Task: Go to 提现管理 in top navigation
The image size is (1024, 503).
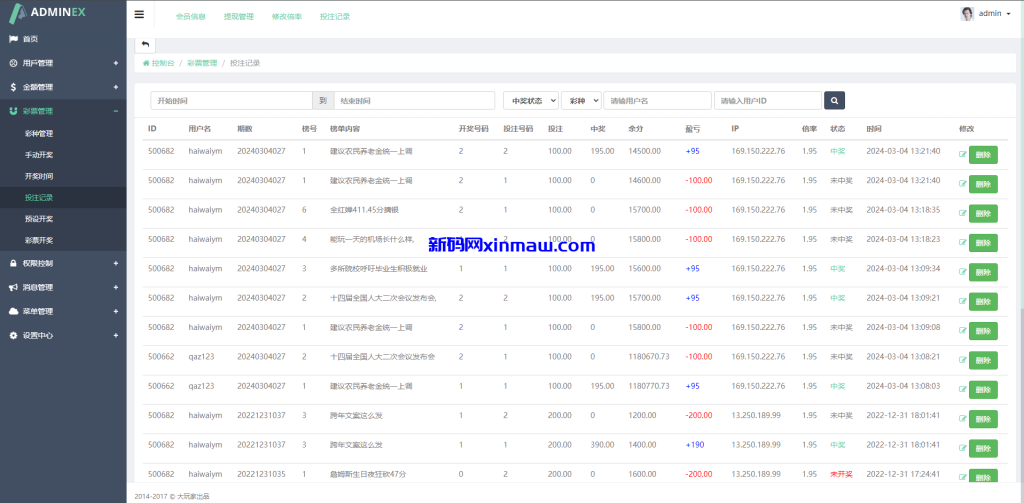Action: [x=238, y=17]
